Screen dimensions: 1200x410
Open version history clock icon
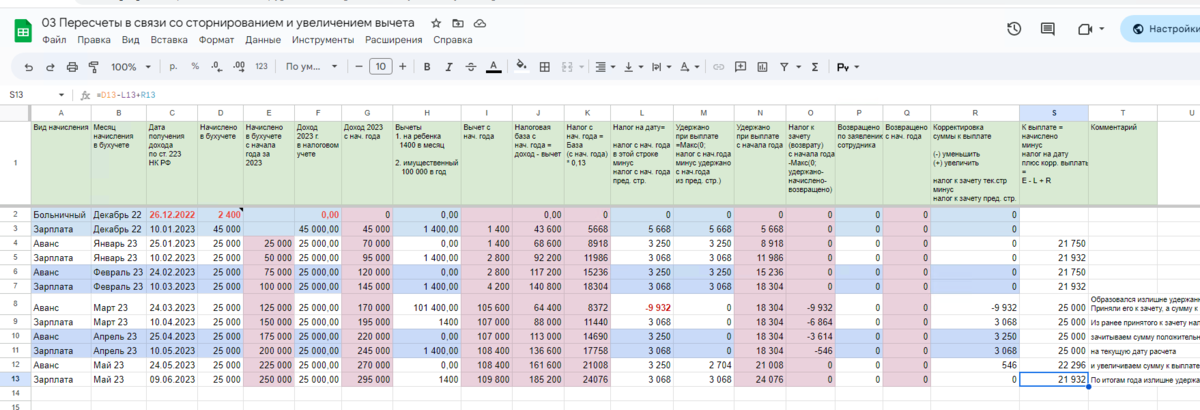click(1014, 29)
